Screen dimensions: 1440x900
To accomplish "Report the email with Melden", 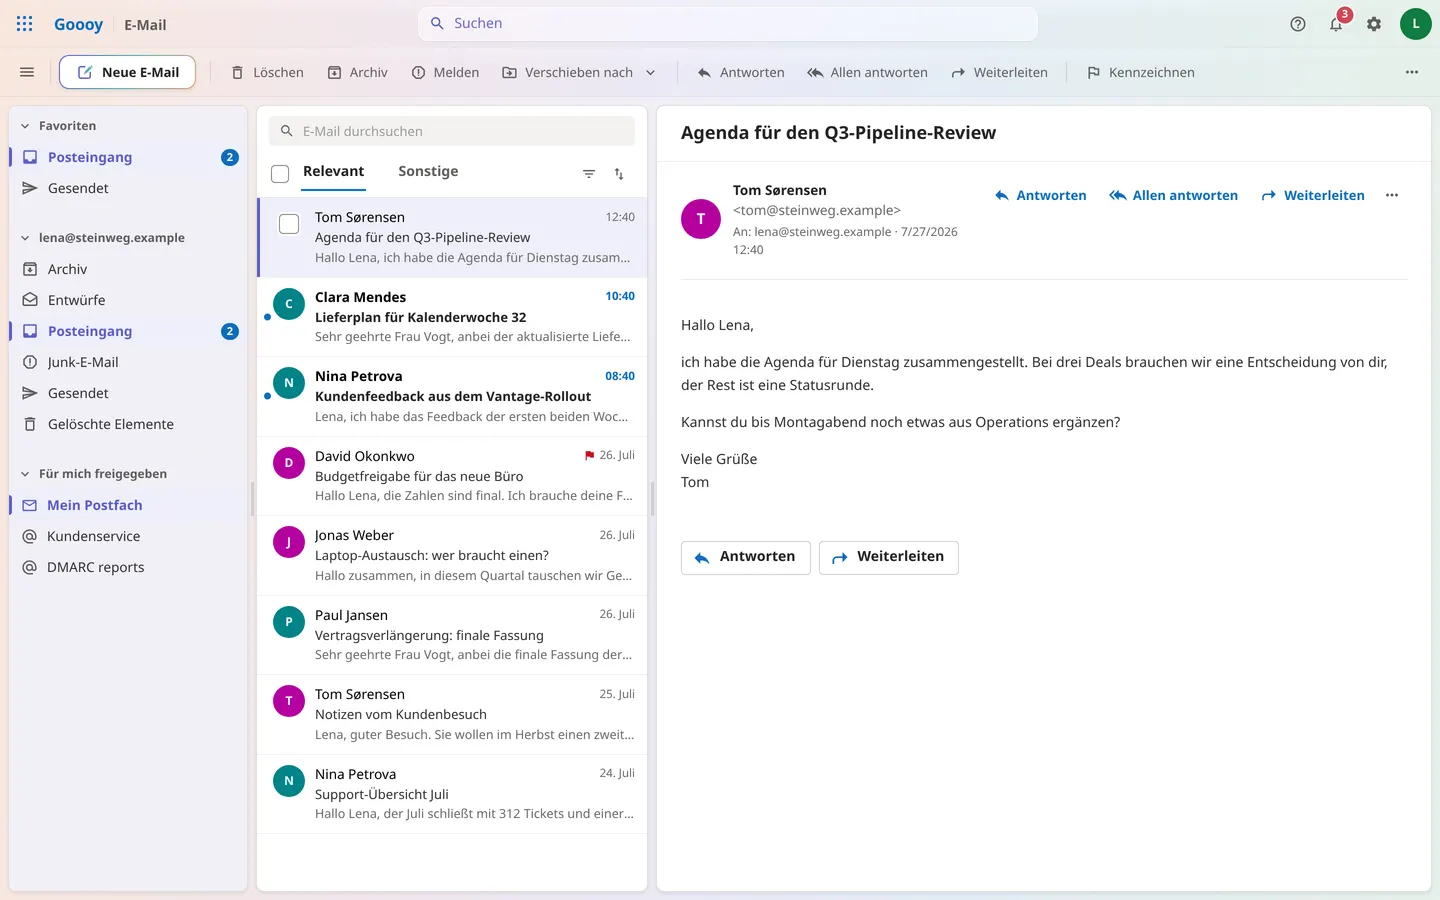I will [x=445, y=72].
